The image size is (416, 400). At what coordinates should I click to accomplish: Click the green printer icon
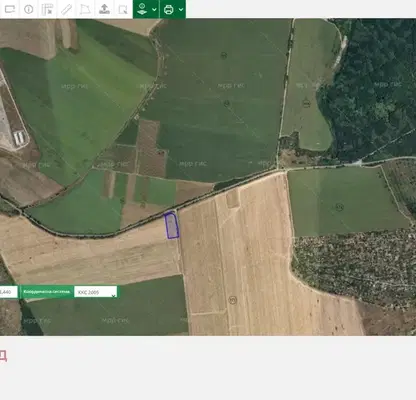click(169, 9)
